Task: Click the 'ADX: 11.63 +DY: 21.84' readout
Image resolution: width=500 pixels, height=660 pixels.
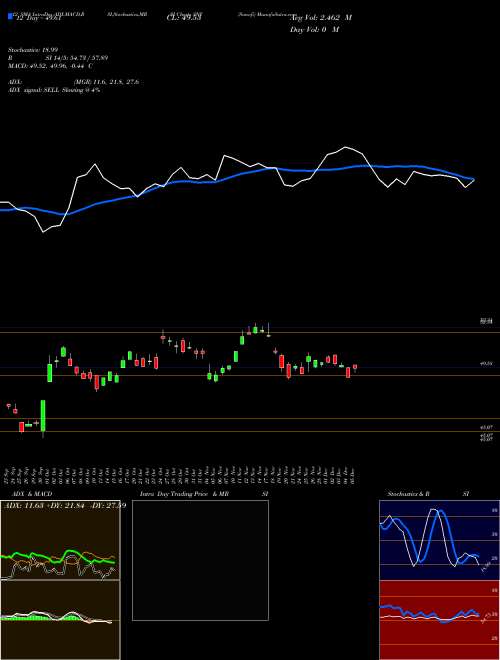Action: [65, 505]
